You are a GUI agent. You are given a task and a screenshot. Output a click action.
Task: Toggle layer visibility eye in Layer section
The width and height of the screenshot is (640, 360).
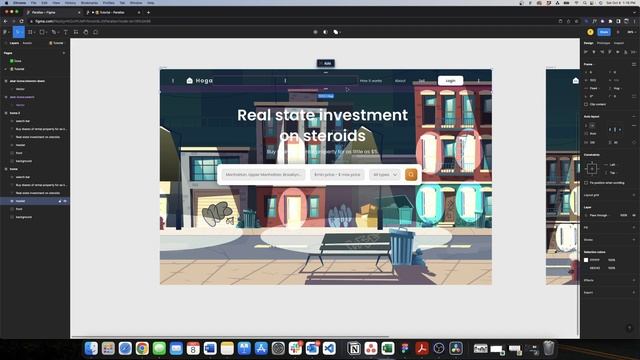pyautogui.click(x=634, y=215)
